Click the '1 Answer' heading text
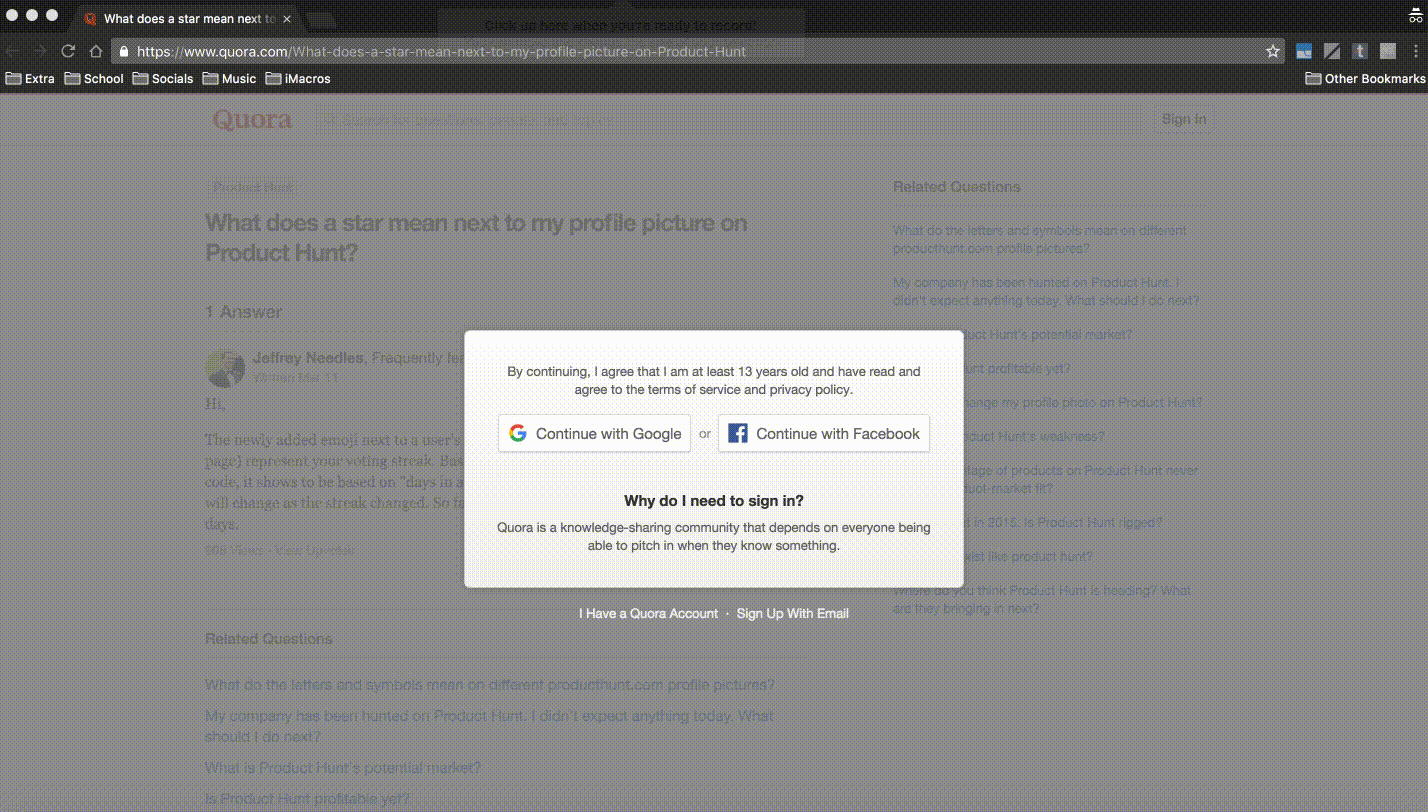Viewport: 1428px width, 812px height. click(244, 312)
